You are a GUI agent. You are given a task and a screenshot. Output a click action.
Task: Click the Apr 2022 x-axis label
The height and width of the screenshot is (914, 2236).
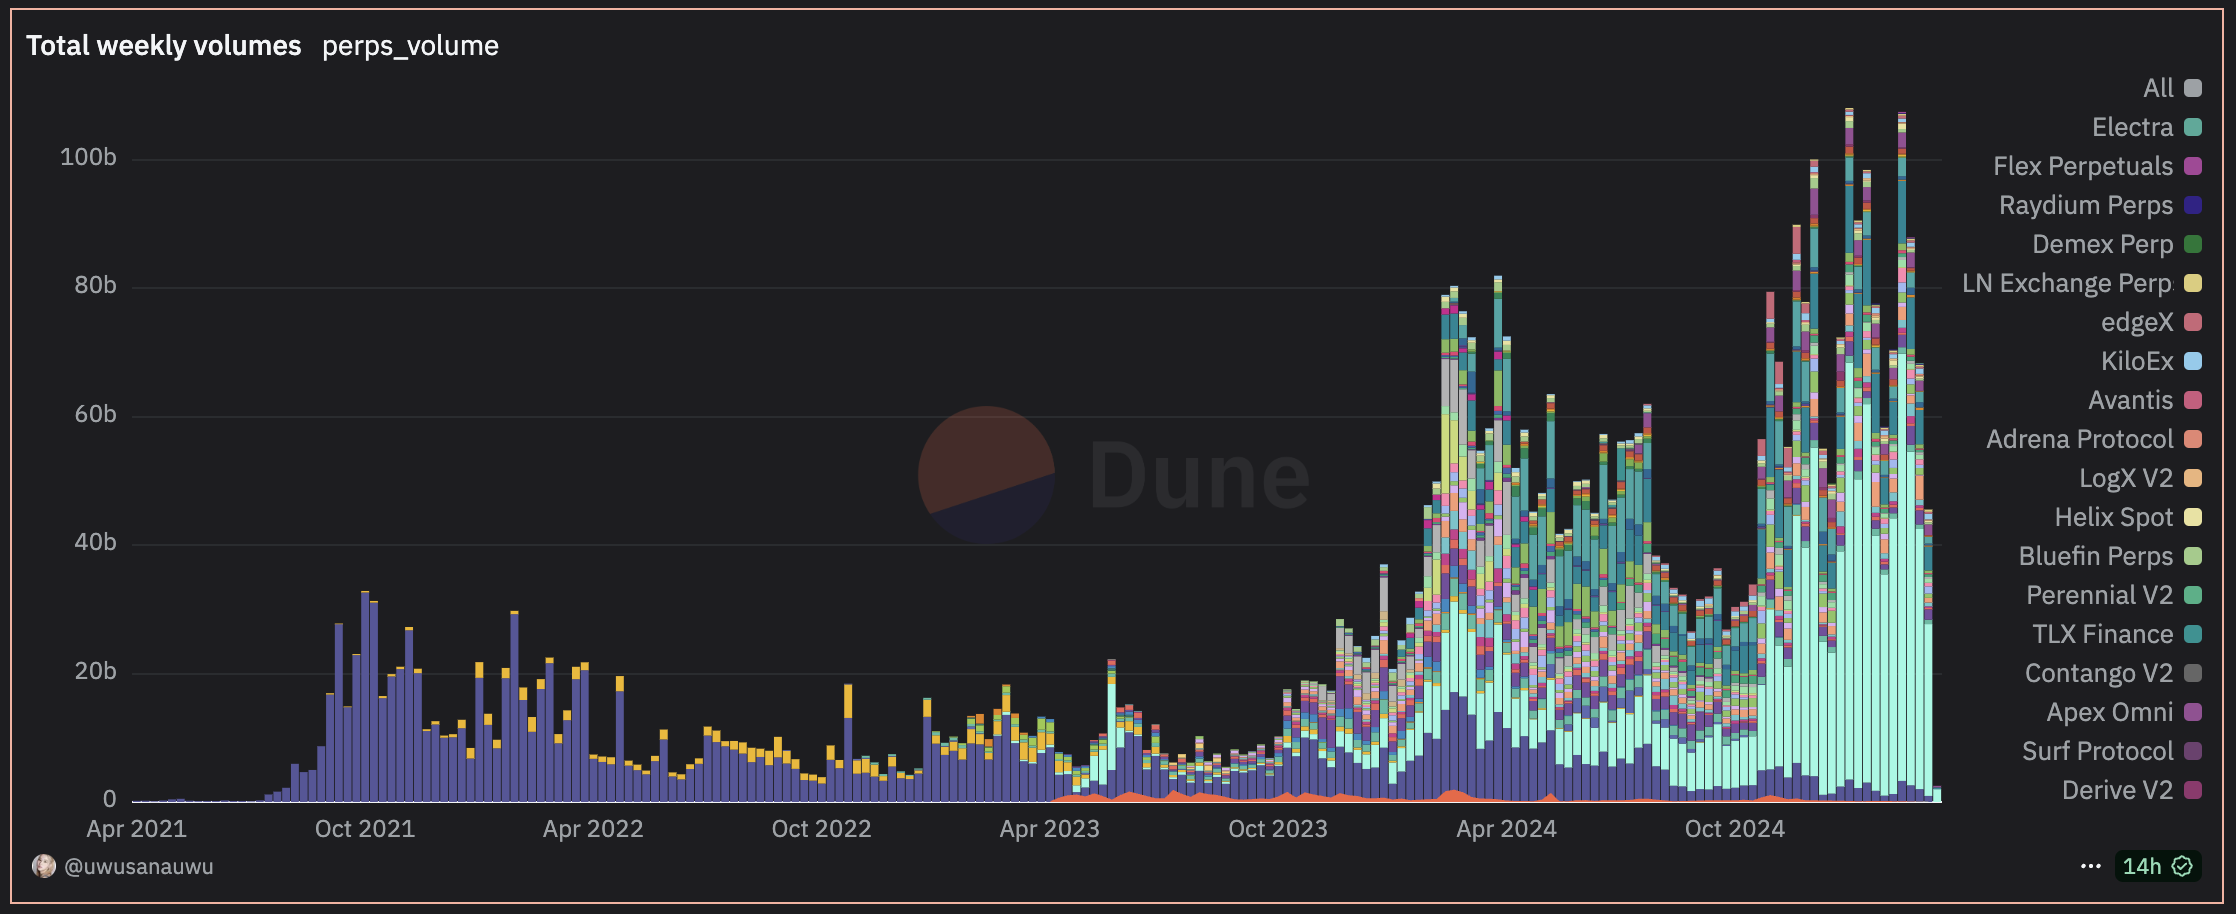pyautogui.click(x=593, y=828)
